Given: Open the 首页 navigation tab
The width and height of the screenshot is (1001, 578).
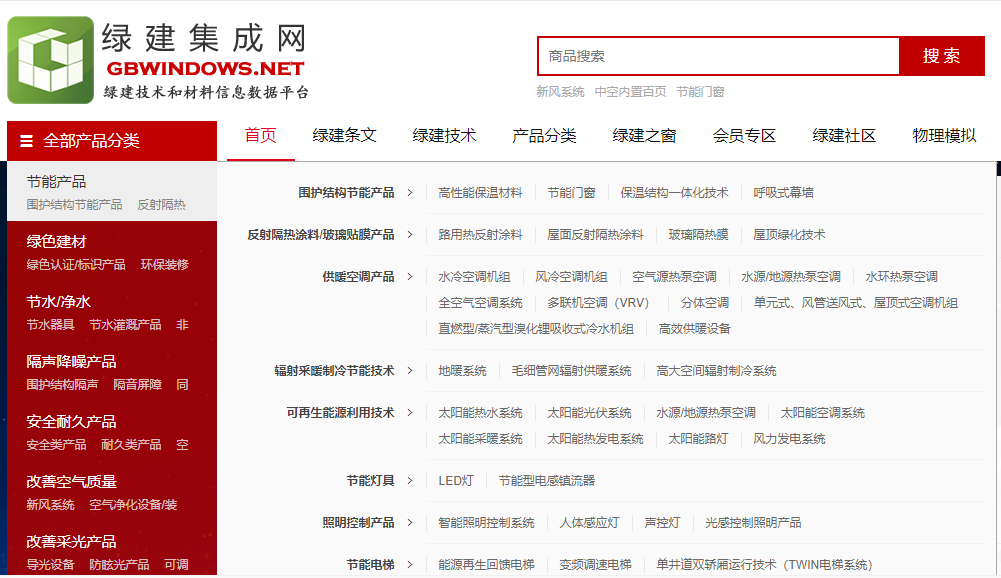Looking at the screenshot, I should (x=261, y=136).
